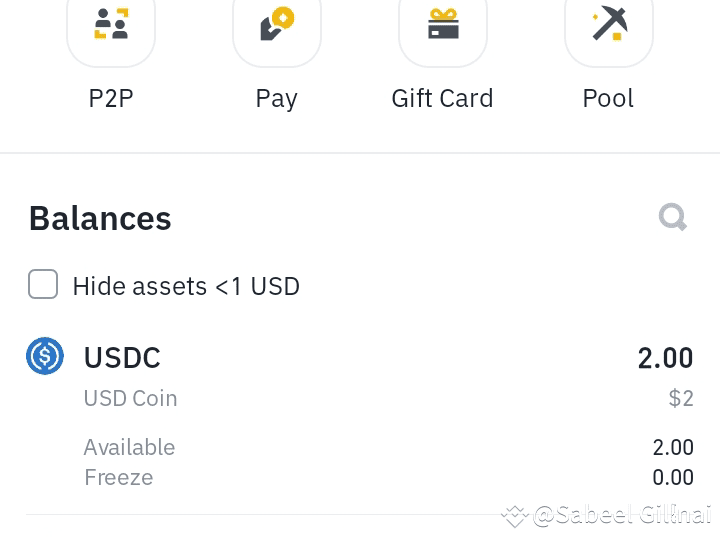The image size is (720, 537).
Task: Tap the watermark logo beside @Sabeel Gillnai
Action: [x=515, y=516]
